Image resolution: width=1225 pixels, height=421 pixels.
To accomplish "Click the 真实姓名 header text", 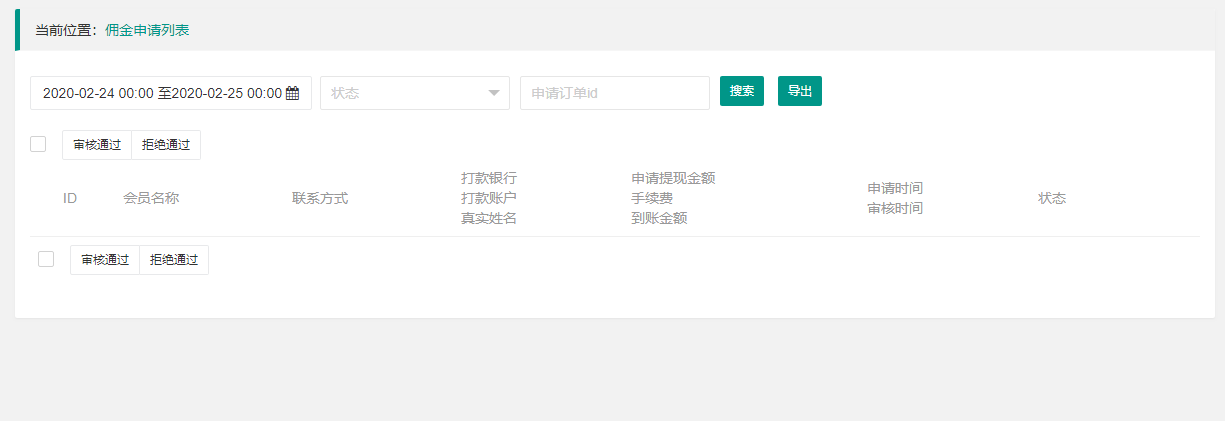I will (489, 218).
